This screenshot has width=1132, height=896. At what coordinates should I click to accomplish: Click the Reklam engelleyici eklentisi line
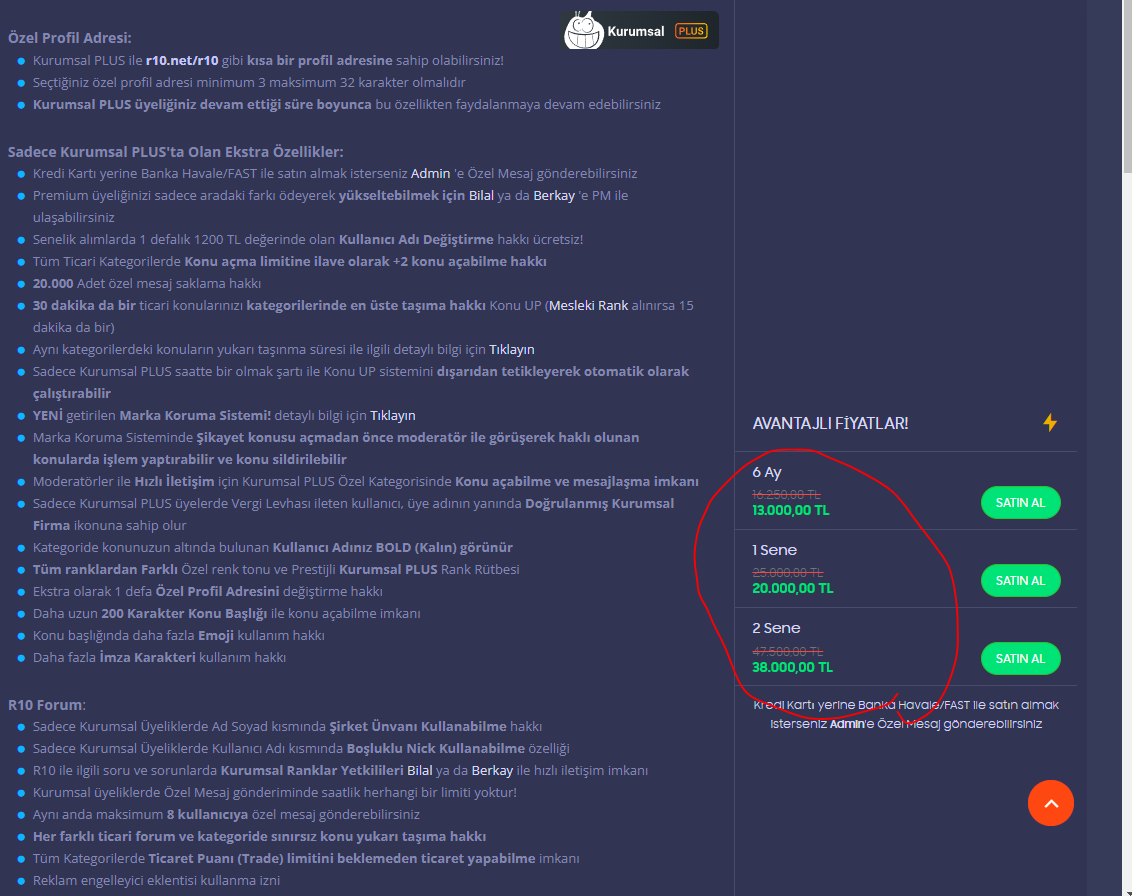click(x=156, y=880)
